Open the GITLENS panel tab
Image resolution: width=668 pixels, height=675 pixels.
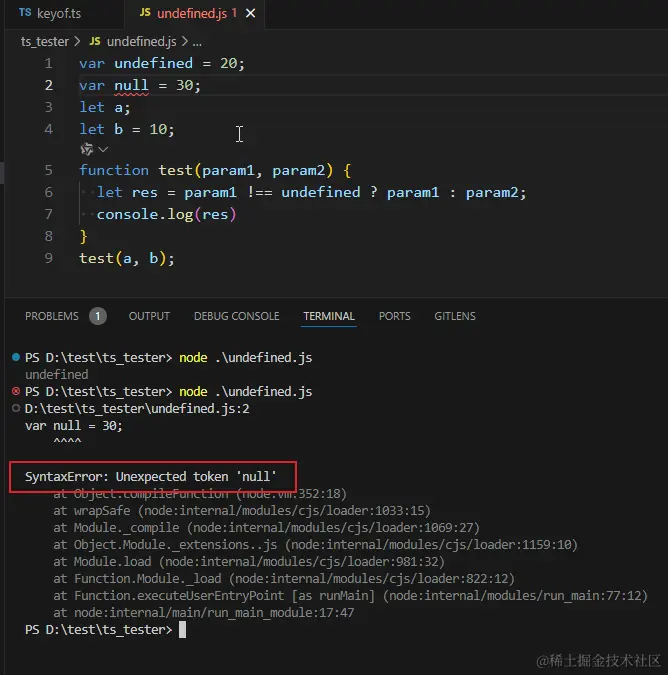click(455, 316)
